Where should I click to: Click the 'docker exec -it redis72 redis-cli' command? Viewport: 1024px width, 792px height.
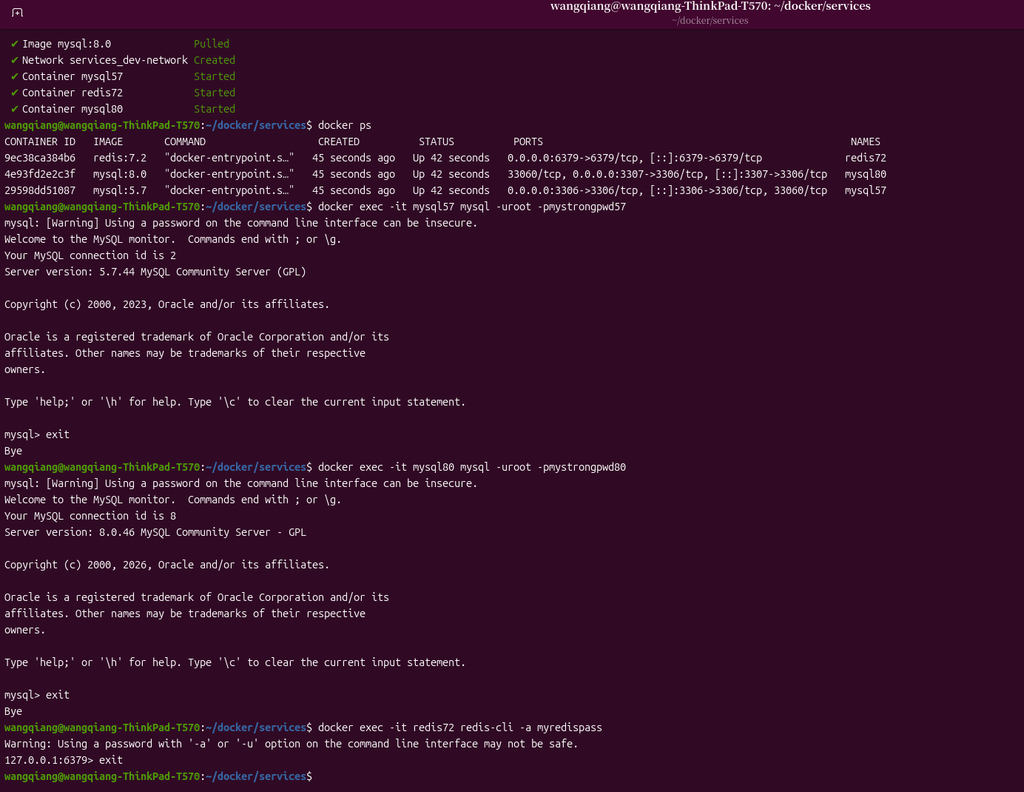(460, 727)
